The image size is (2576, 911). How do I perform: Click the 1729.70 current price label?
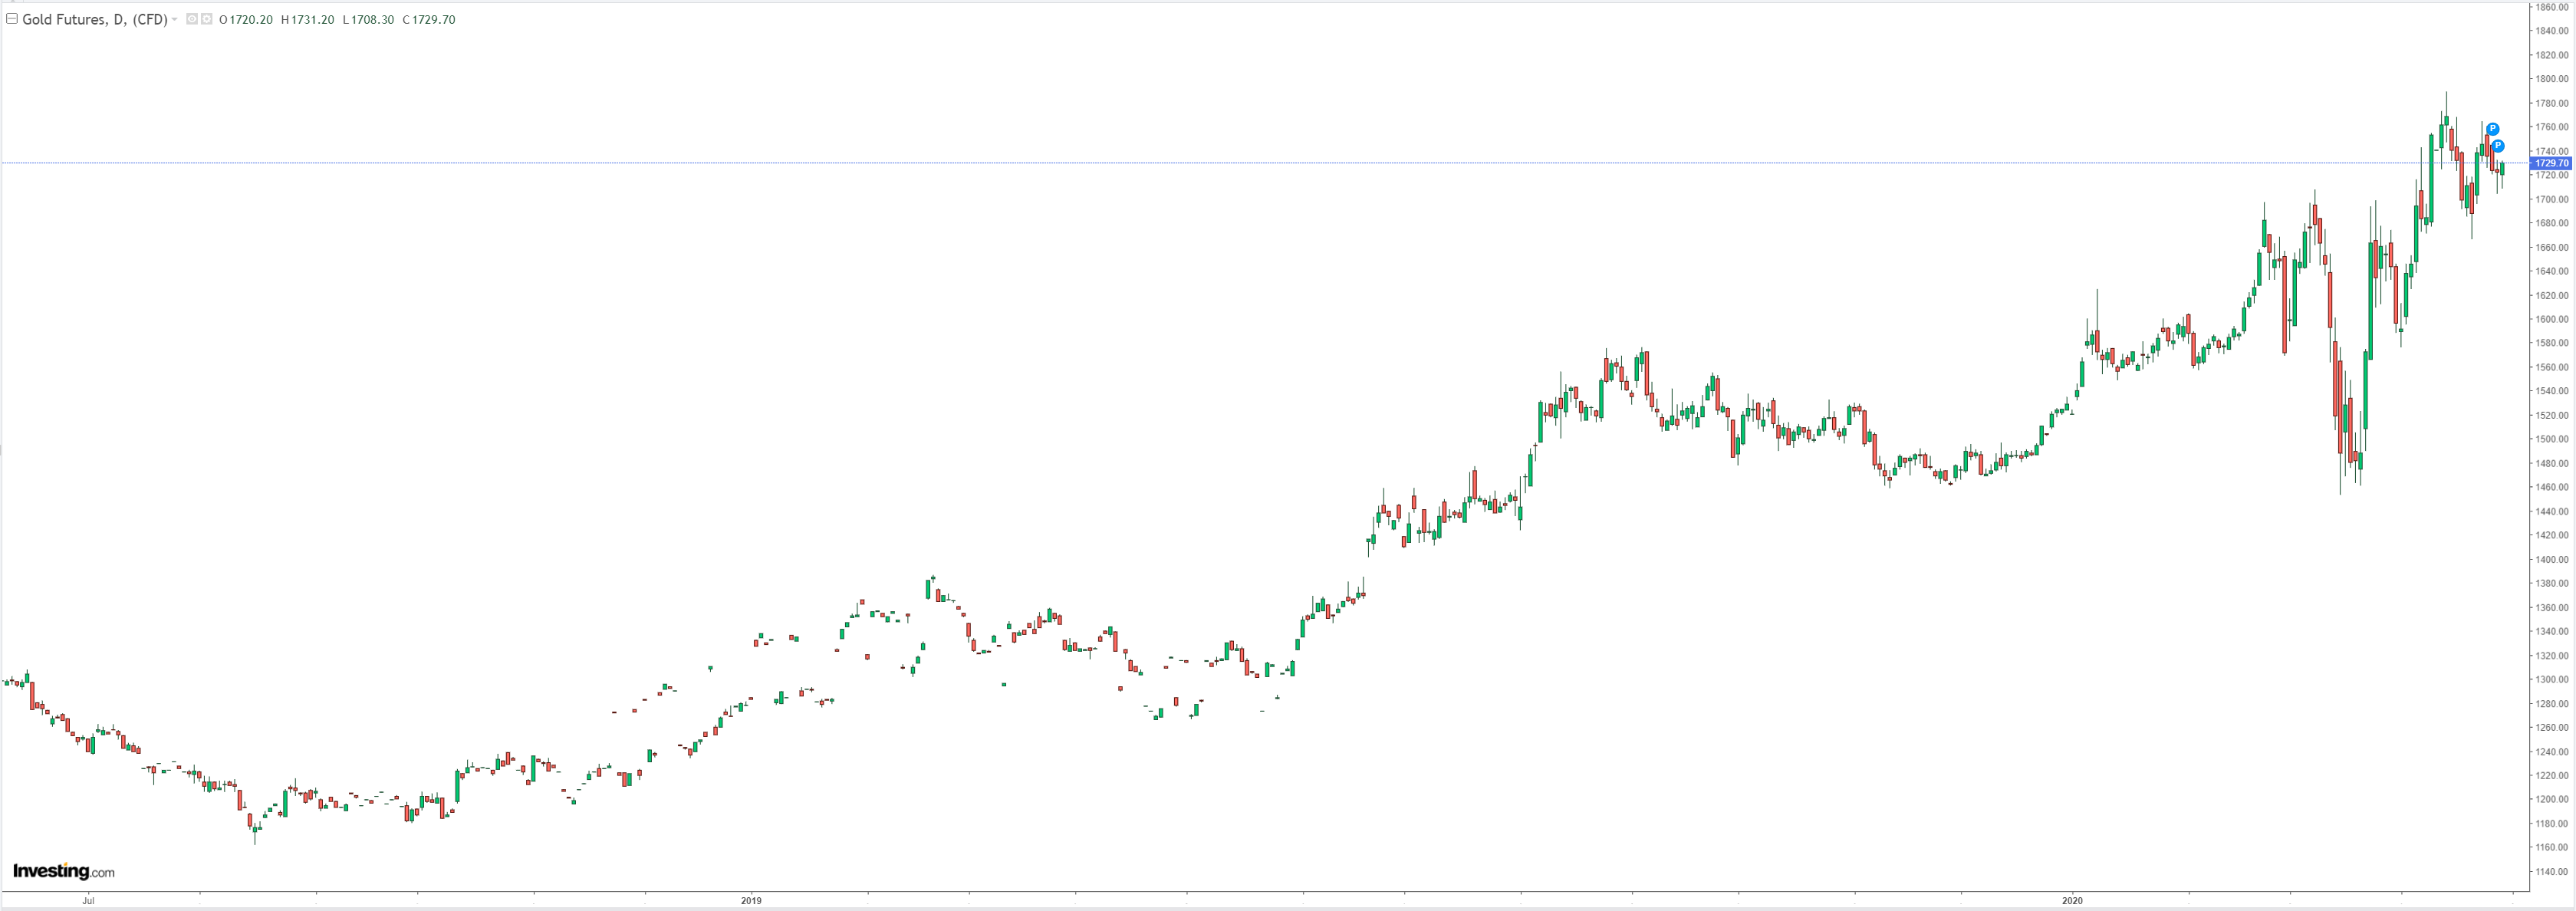[x=2550, y=163]
